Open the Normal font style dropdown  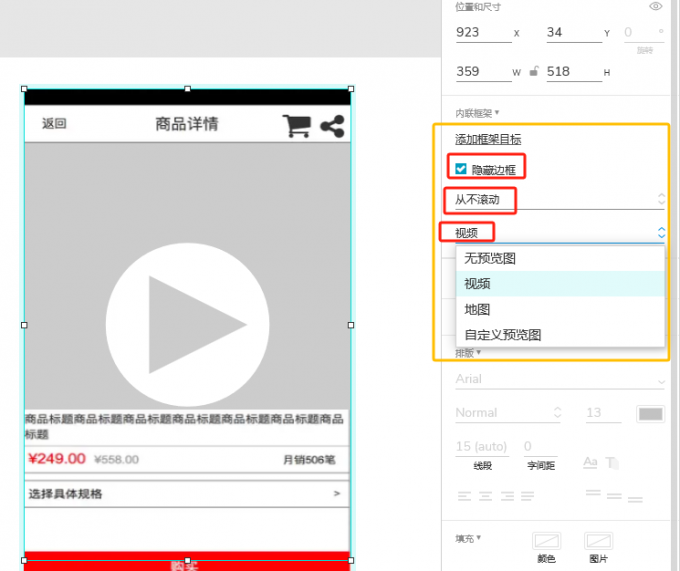click(x=508, y=413)
